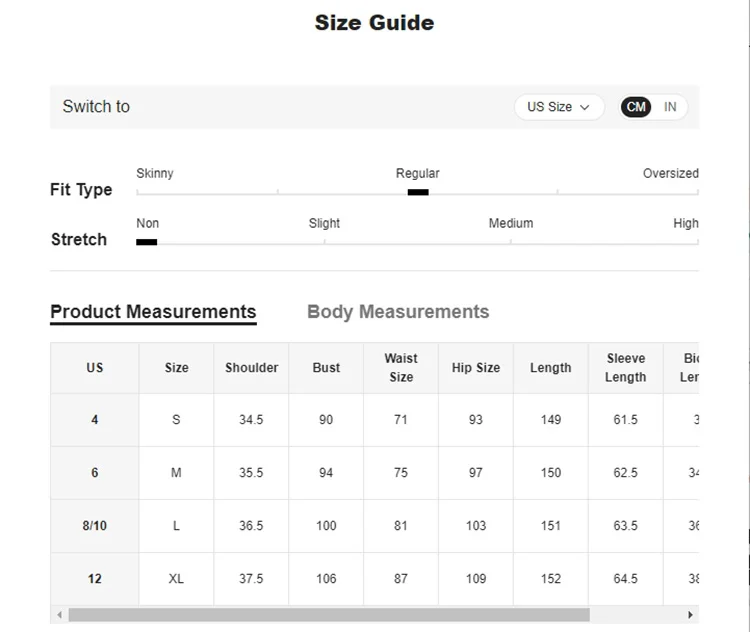
Task: Click the L size cell
Action: (x=176, y=526)
